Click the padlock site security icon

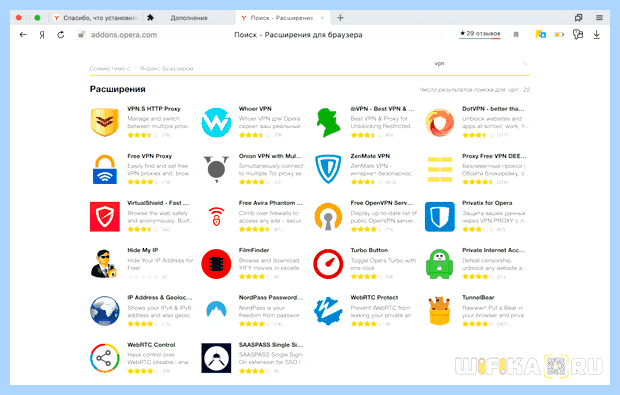coord(81,35)
